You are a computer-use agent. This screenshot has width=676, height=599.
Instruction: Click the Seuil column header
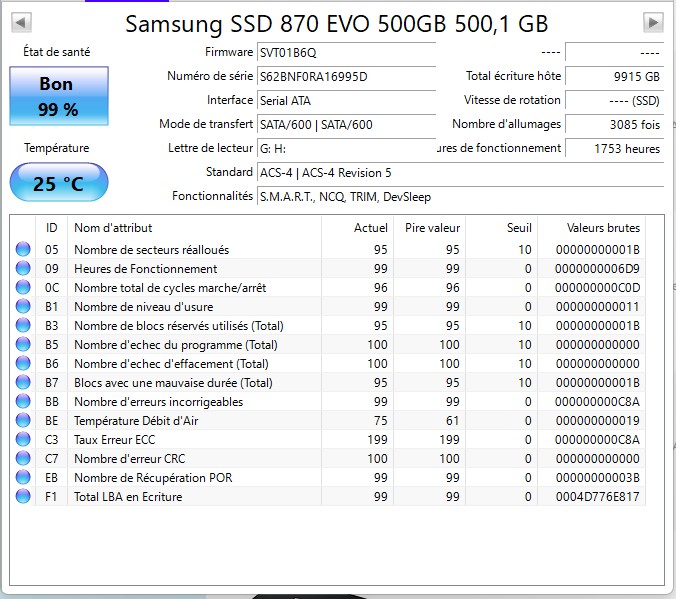[501, 228]
